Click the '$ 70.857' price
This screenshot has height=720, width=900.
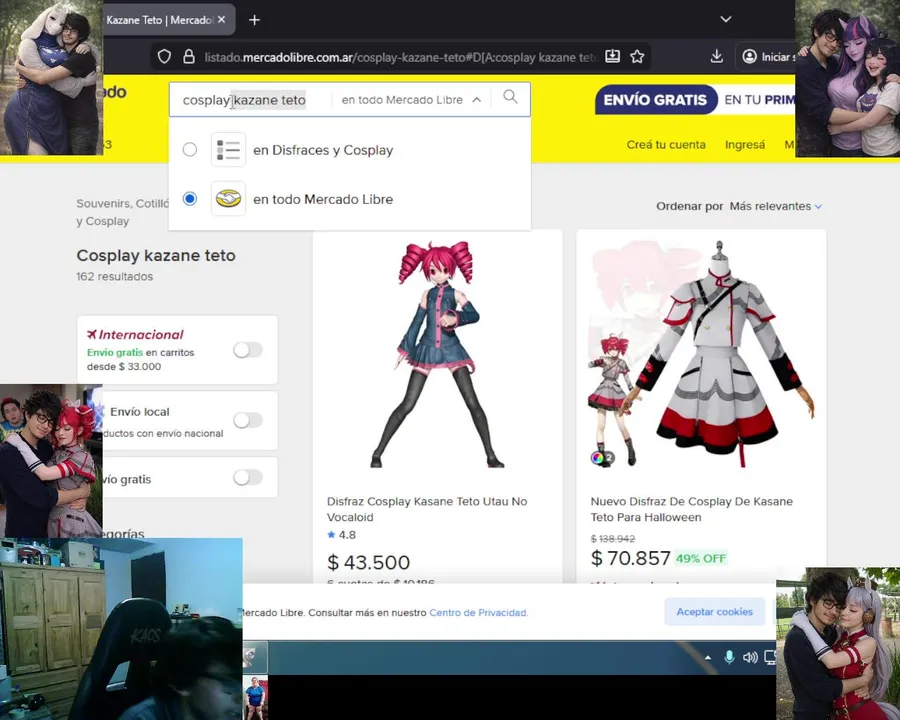pyautogui.click(x=630, y=558)
